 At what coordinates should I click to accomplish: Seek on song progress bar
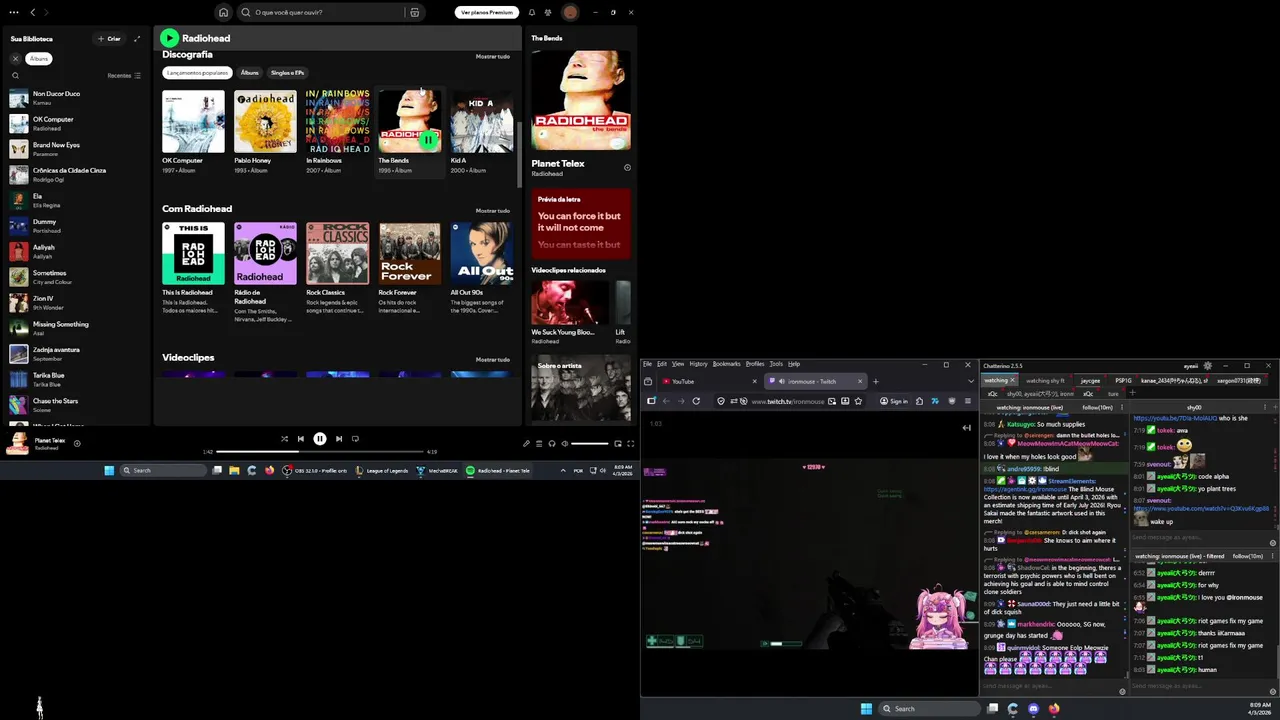320,452
